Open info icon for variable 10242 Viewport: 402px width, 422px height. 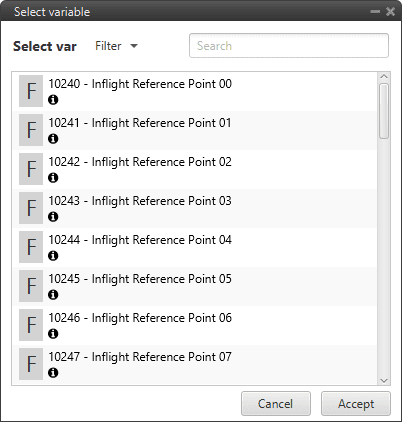[x=53, y=178]
